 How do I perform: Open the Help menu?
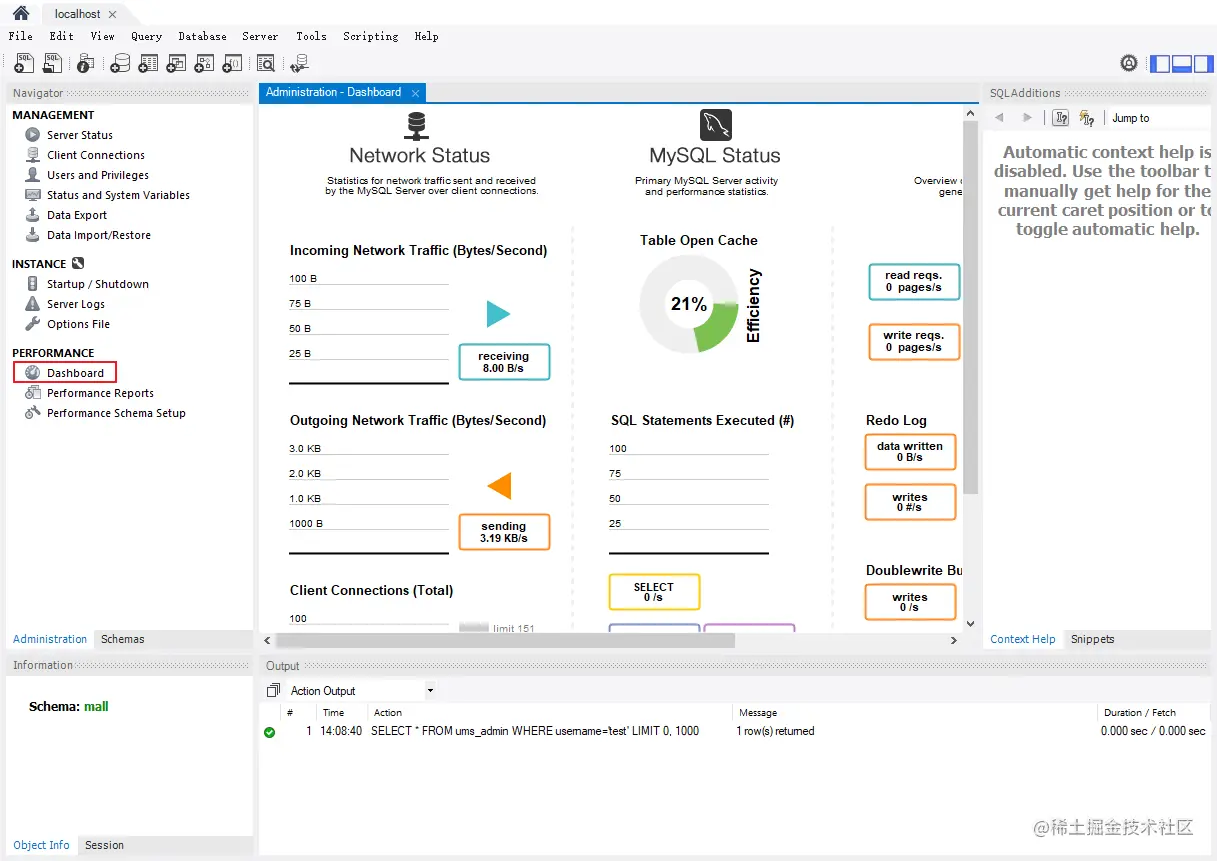(427, 36)
